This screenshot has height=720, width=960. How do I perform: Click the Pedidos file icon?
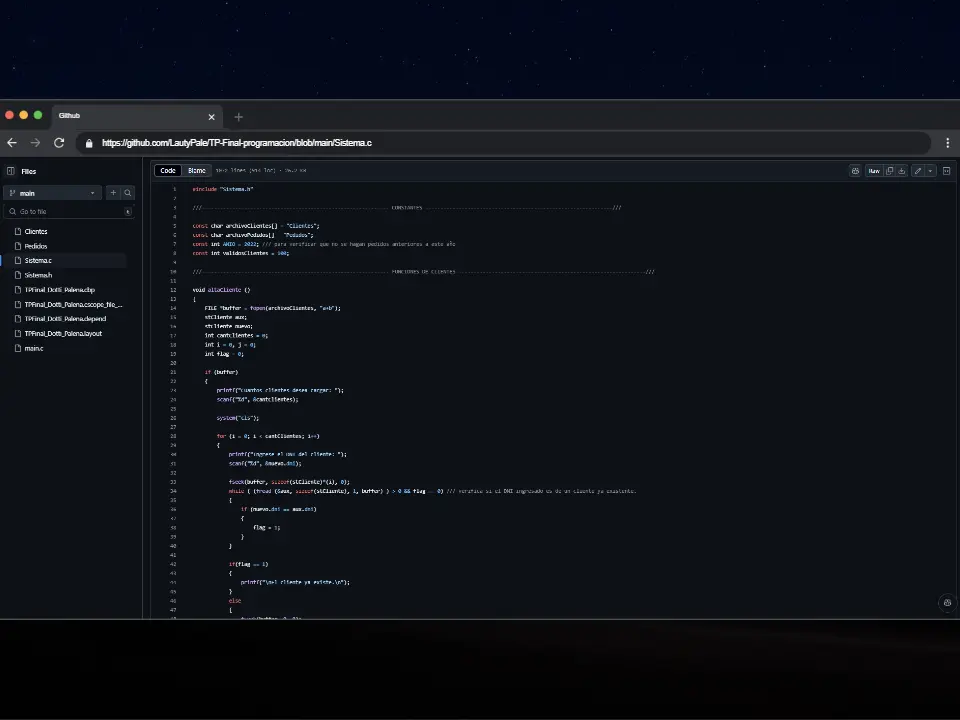click(x=18, y=246)
